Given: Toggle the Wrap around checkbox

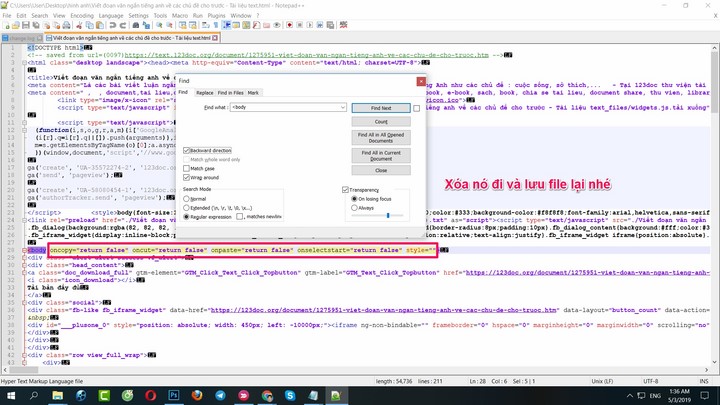Looking at the screenshot, I should click(186, 176).
